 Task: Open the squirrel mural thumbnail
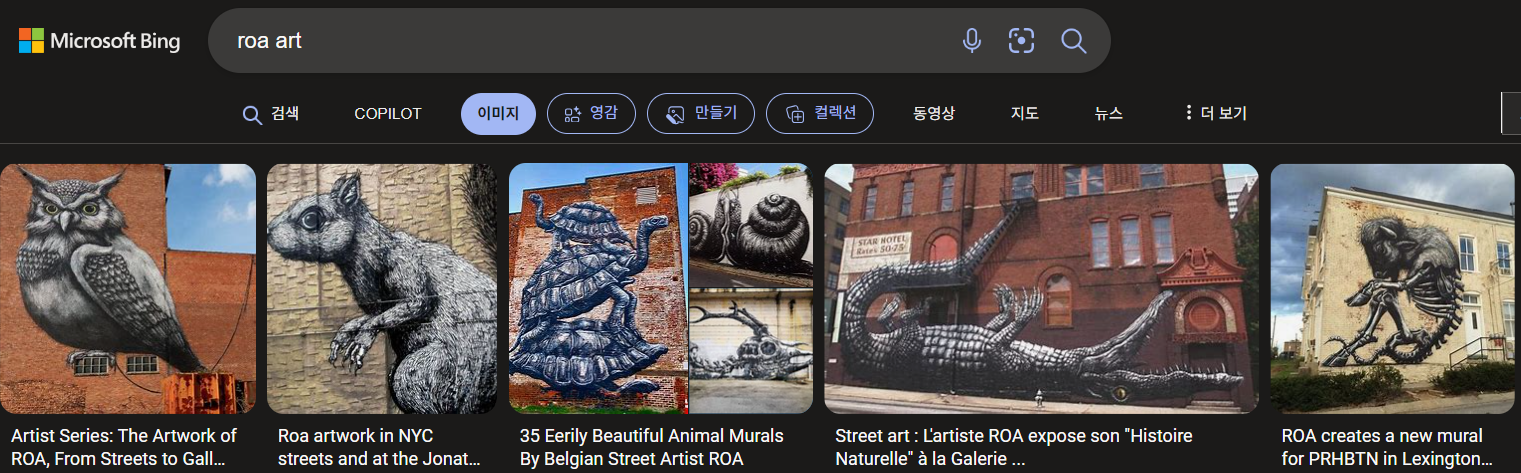(382, 289)
